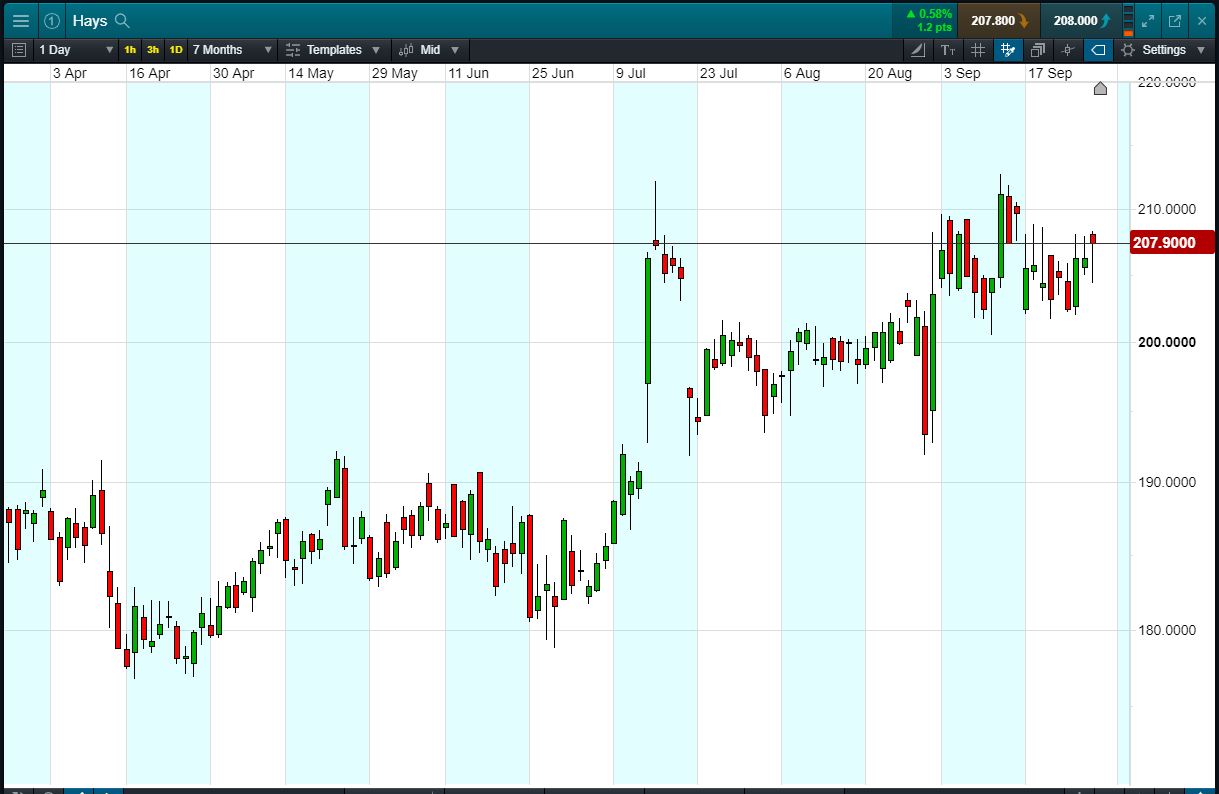Click the Hays product name

coord(90,20)
